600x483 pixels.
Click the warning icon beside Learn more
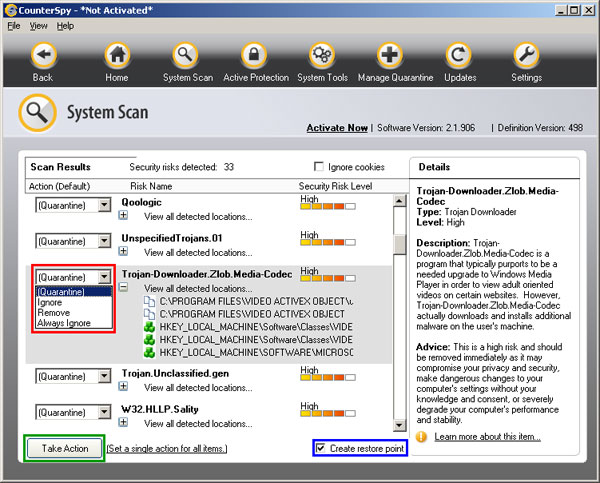coord(421,437)
